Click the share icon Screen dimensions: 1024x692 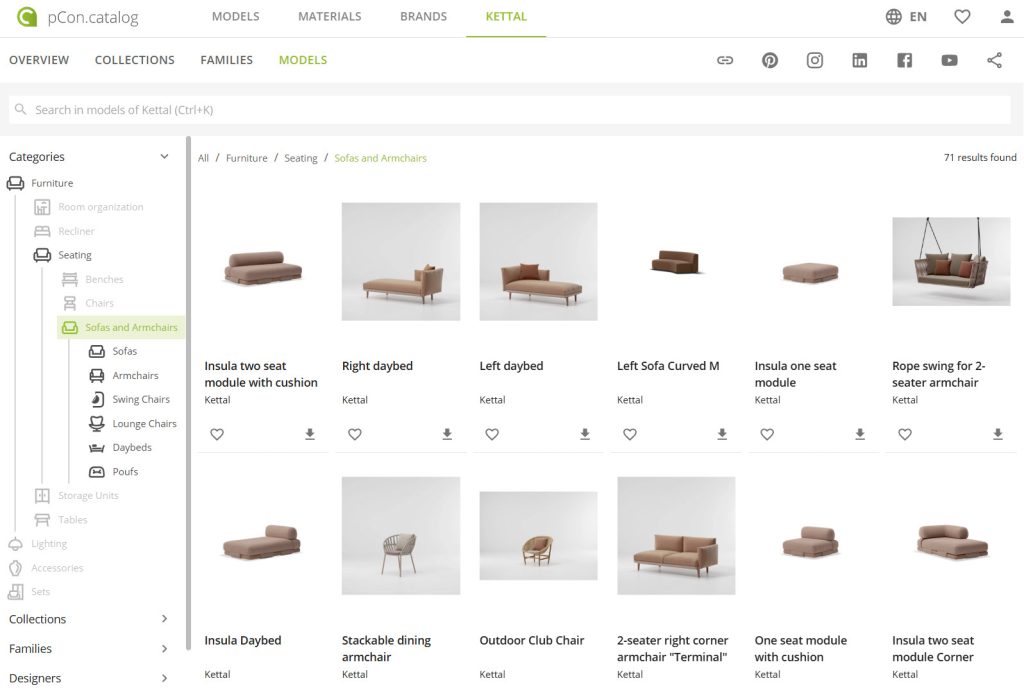point(994,60)
